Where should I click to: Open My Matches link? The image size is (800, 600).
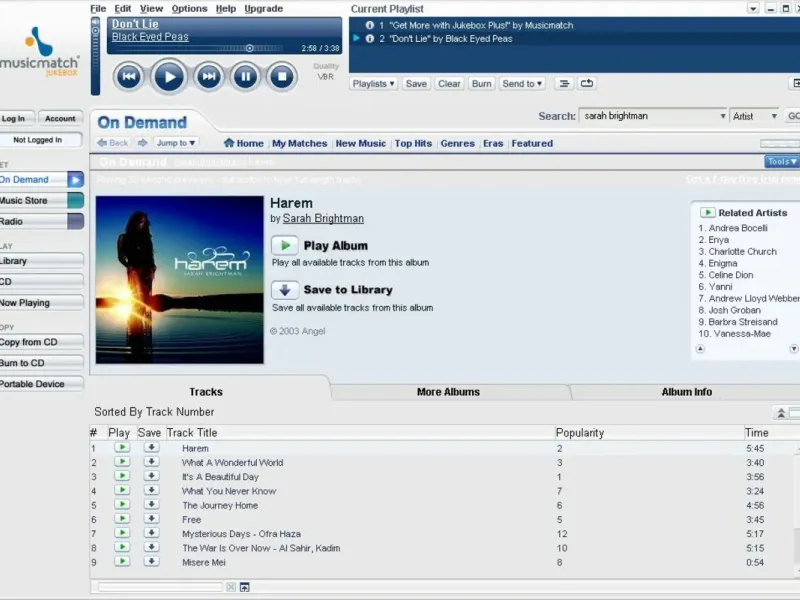(x=299, y=143)
